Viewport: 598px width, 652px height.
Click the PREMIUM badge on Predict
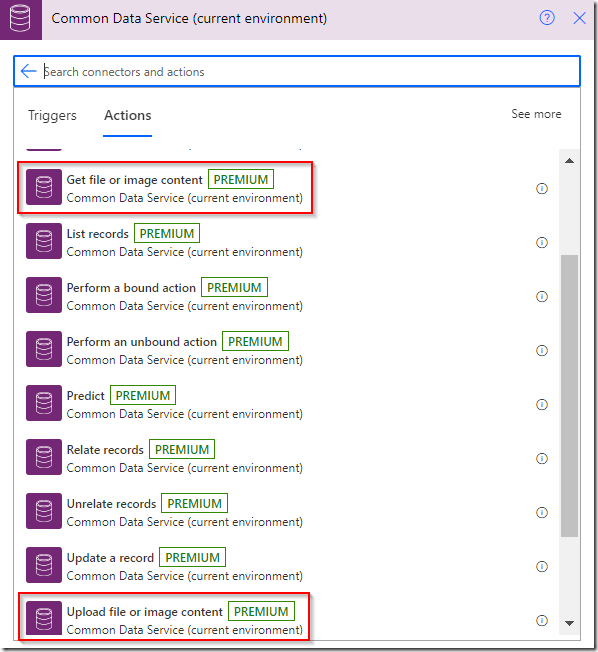pos(143,395)
